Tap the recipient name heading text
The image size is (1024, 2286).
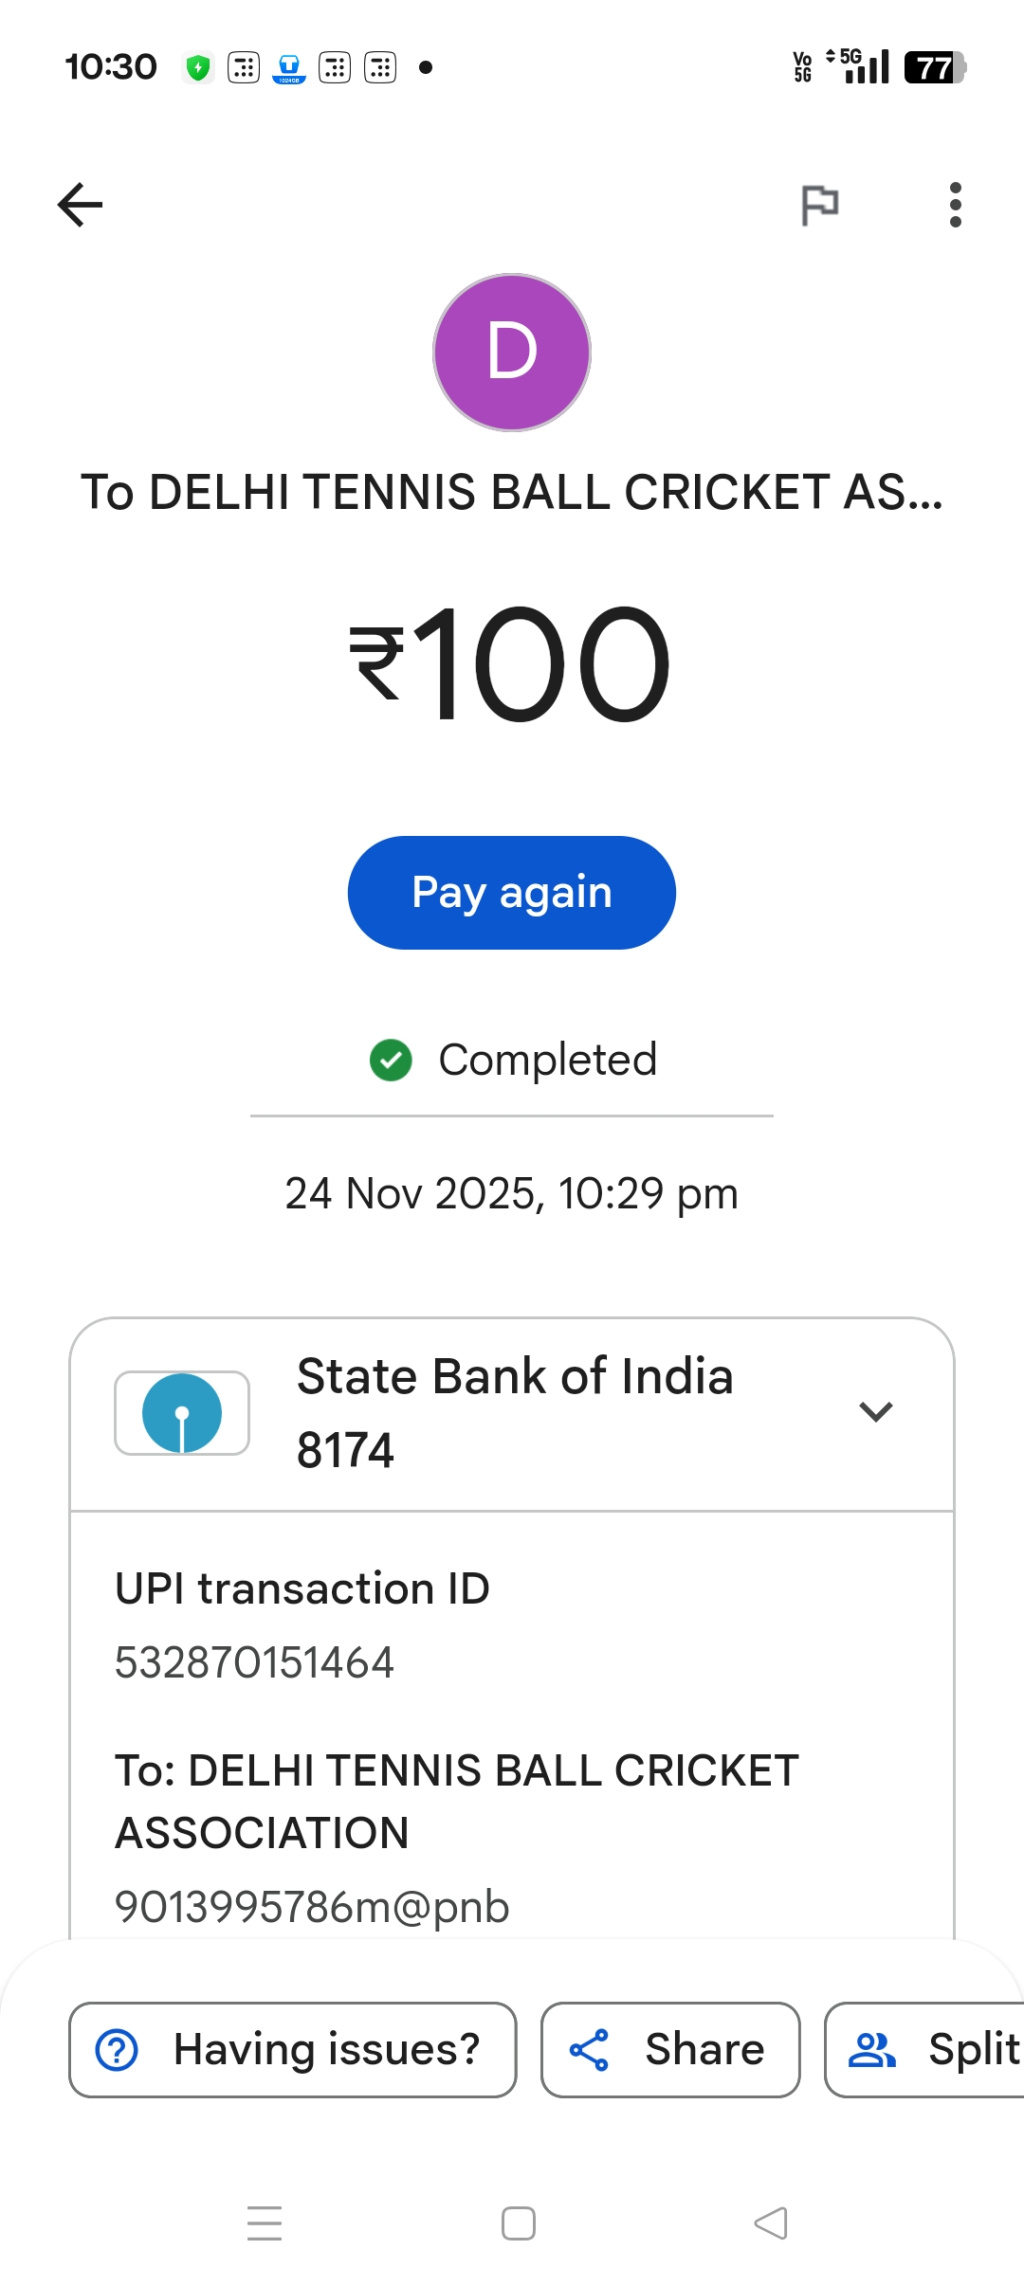tap(512, 492)
